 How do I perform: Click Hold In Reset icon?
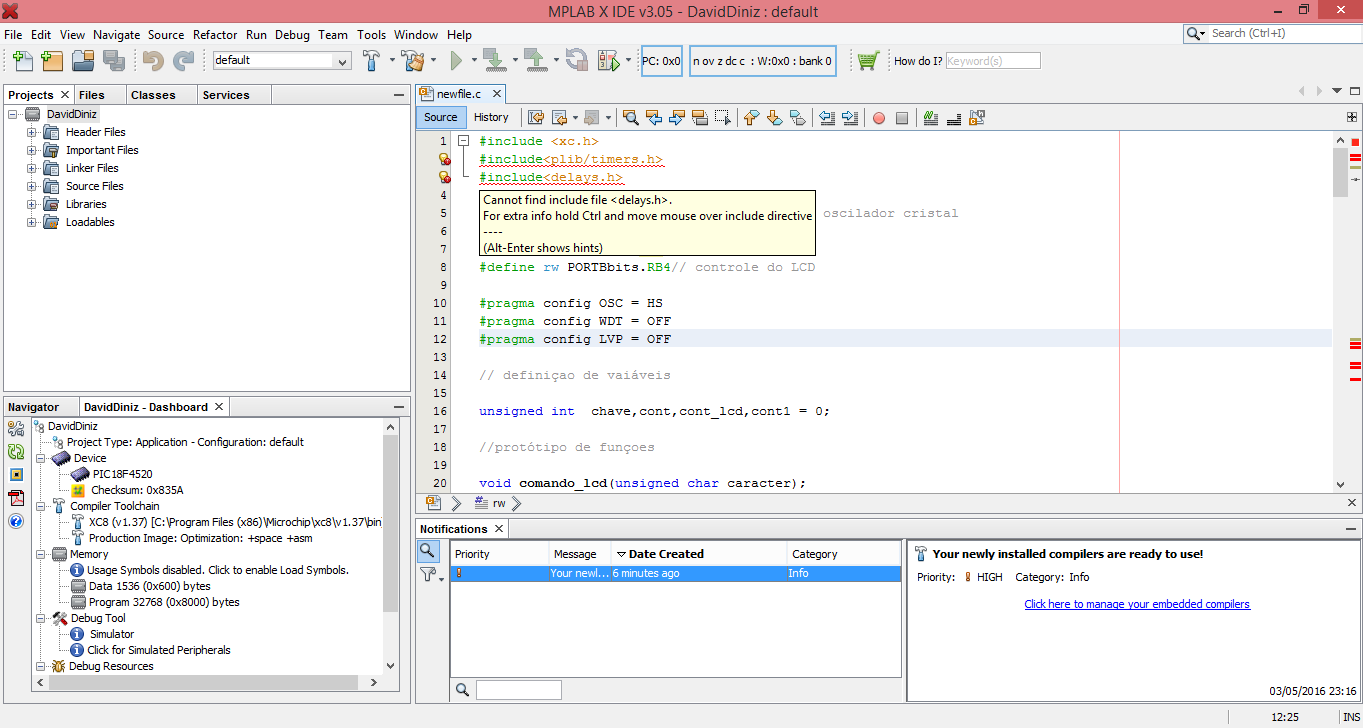pyautogui.click(x=577, y=61)
